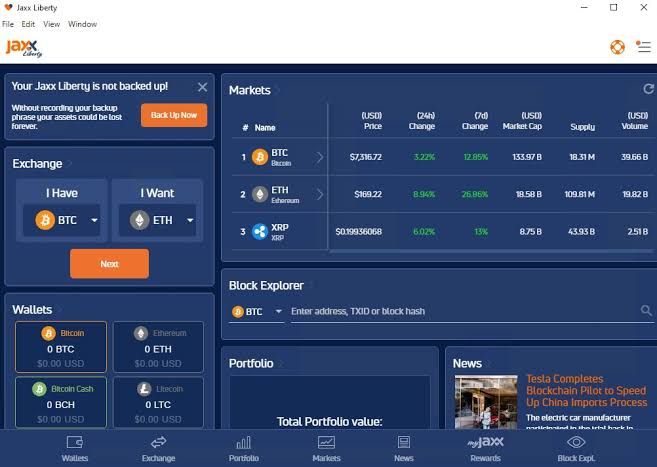
Task: Open the Wallets tab in bottom bar
Action: (75, 449)
